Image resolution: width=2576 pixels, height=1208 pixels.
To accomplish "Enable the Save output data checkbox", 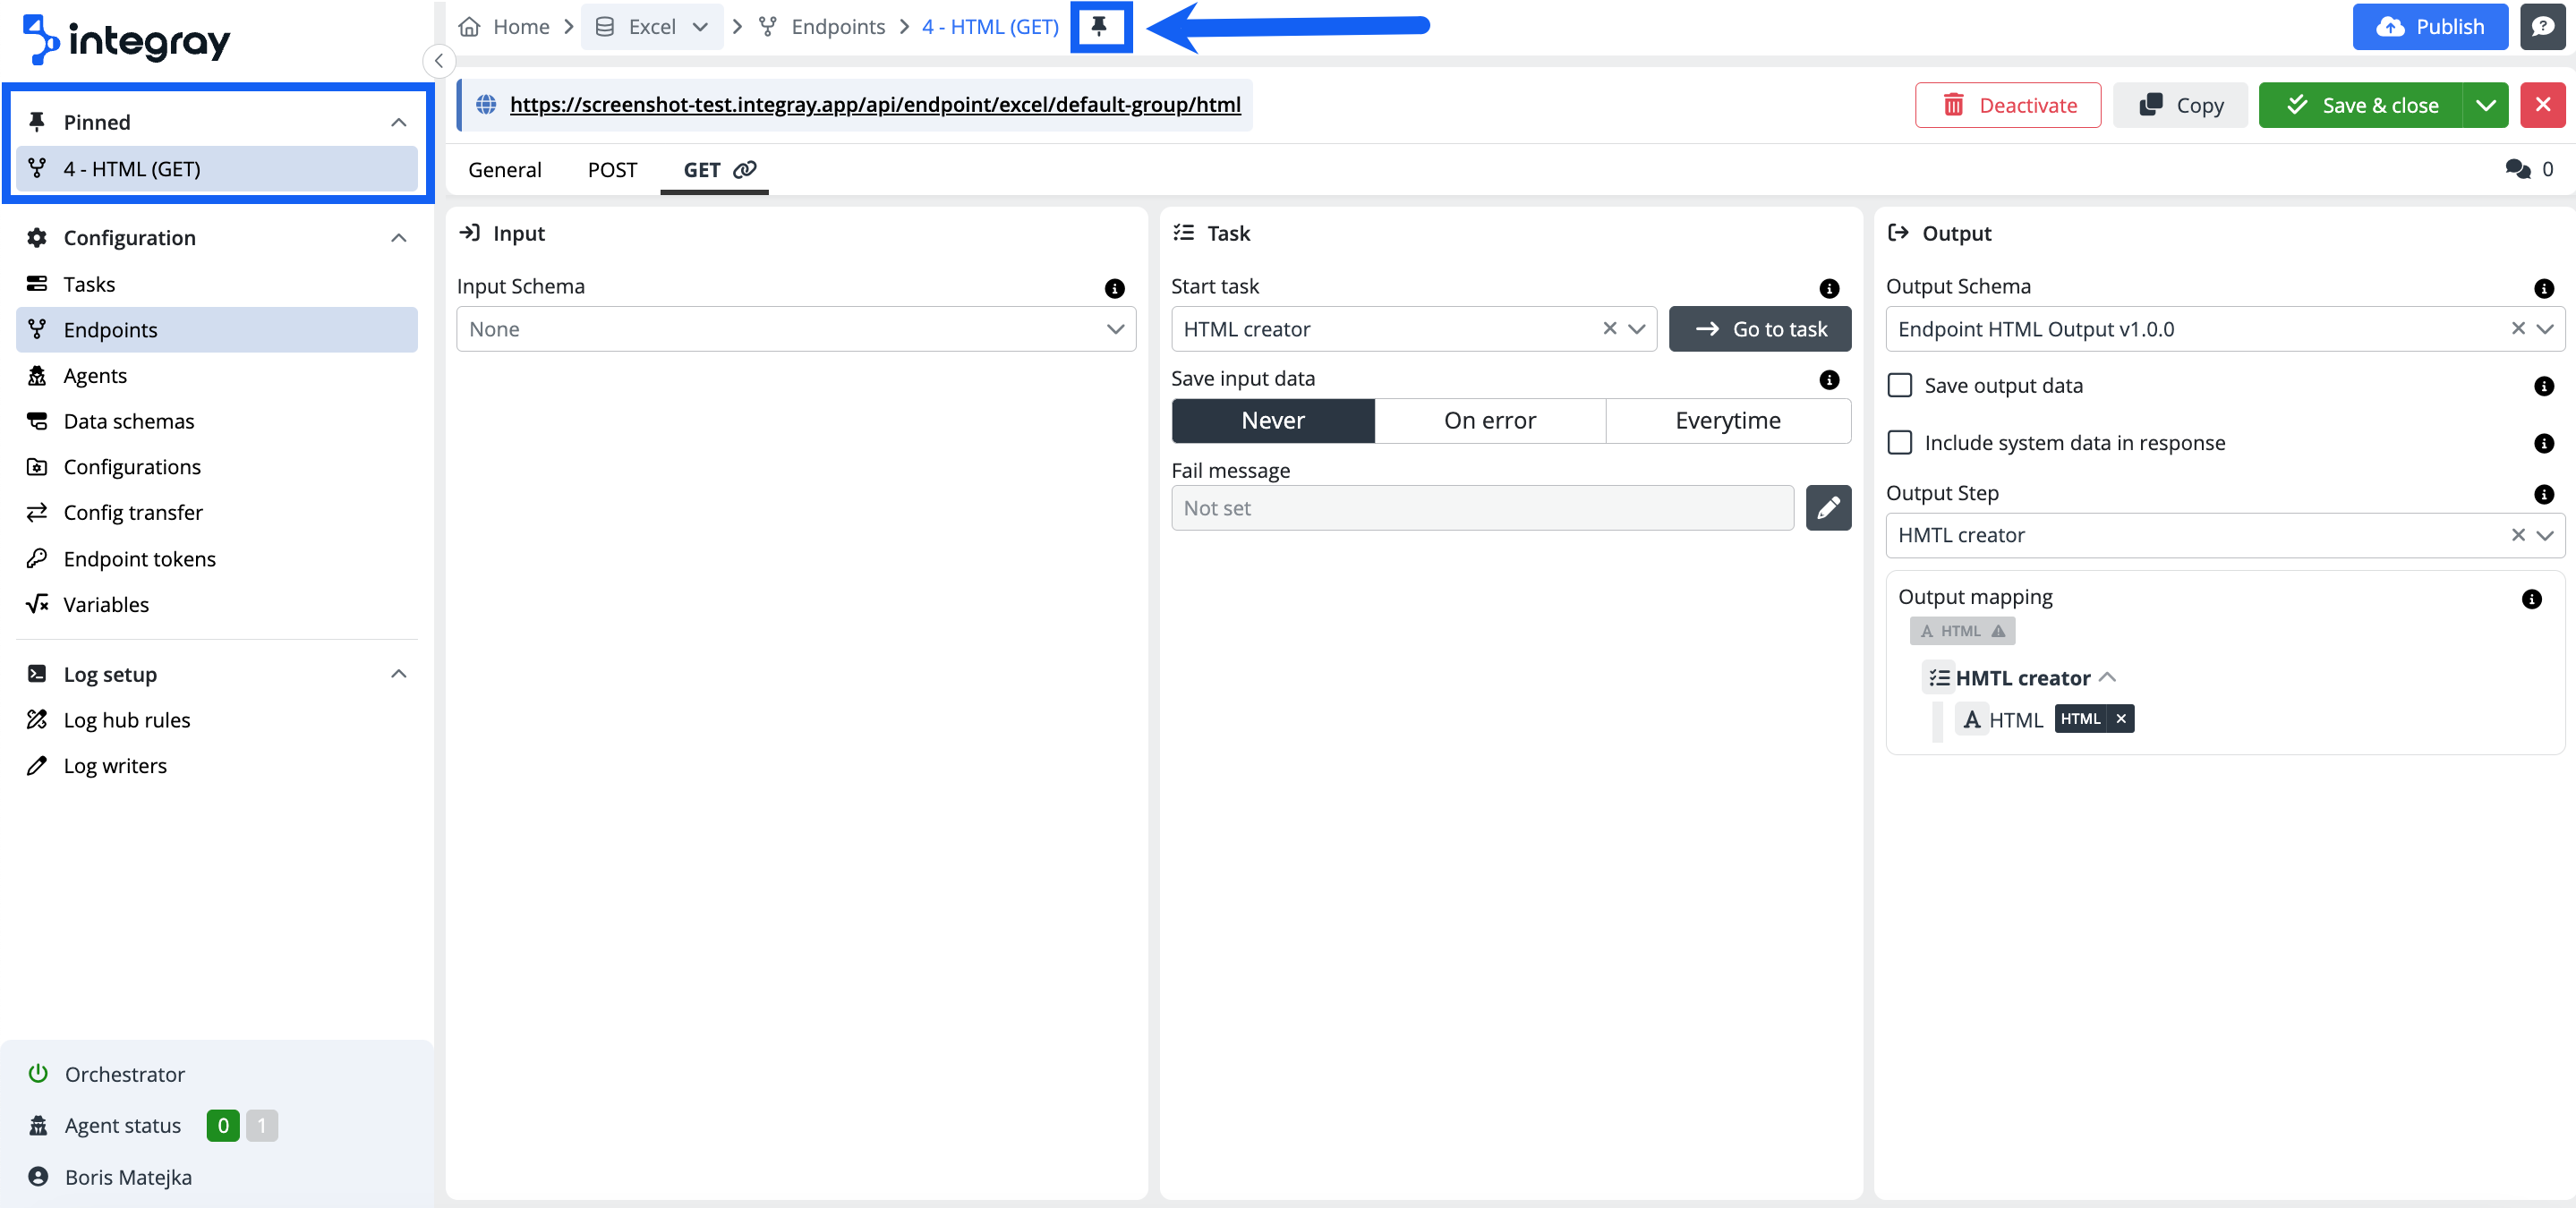I will pos(1899,386).
